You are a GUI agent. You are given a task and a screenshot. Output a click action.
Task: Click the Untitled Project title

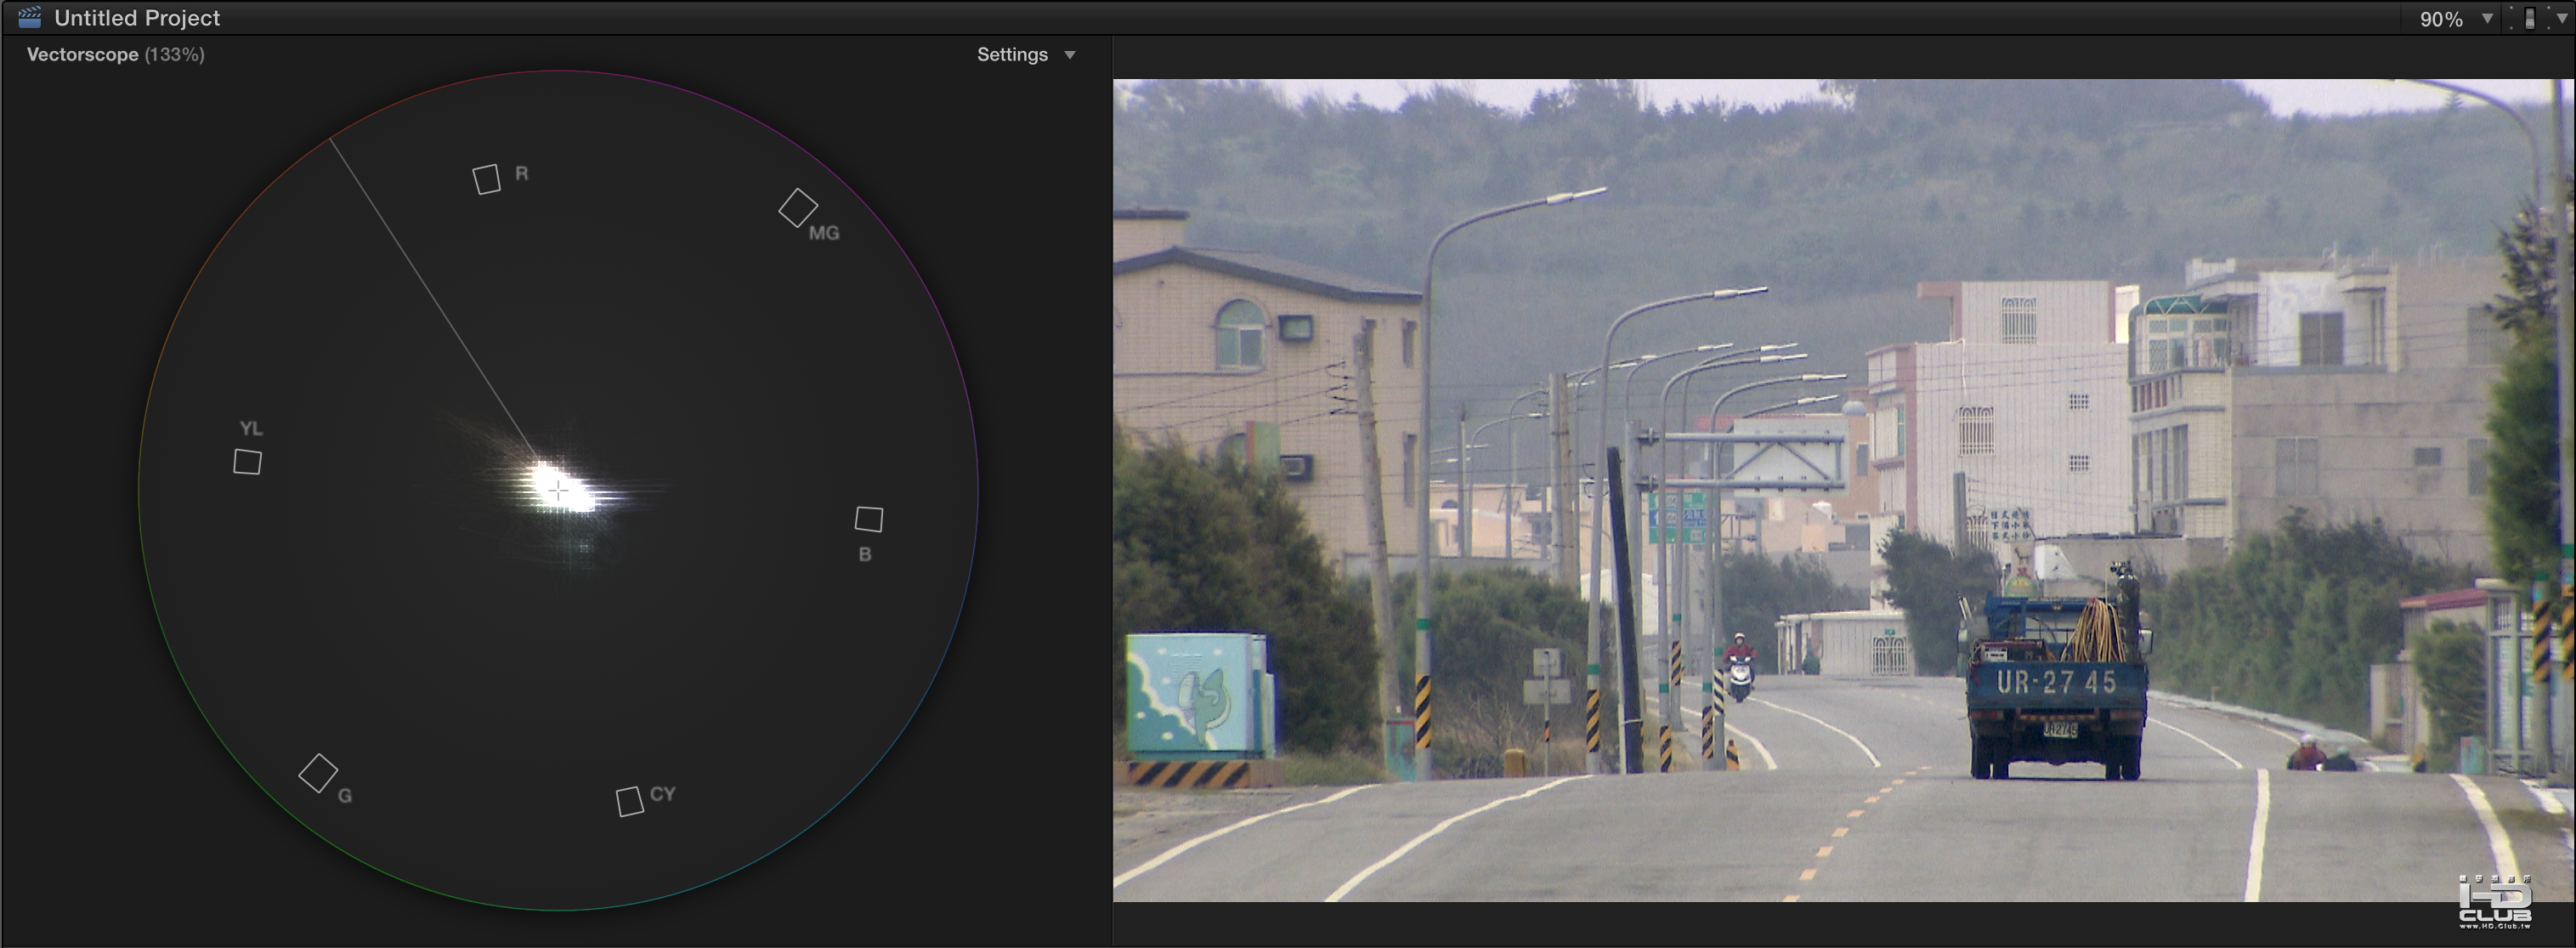click(137, 18)
